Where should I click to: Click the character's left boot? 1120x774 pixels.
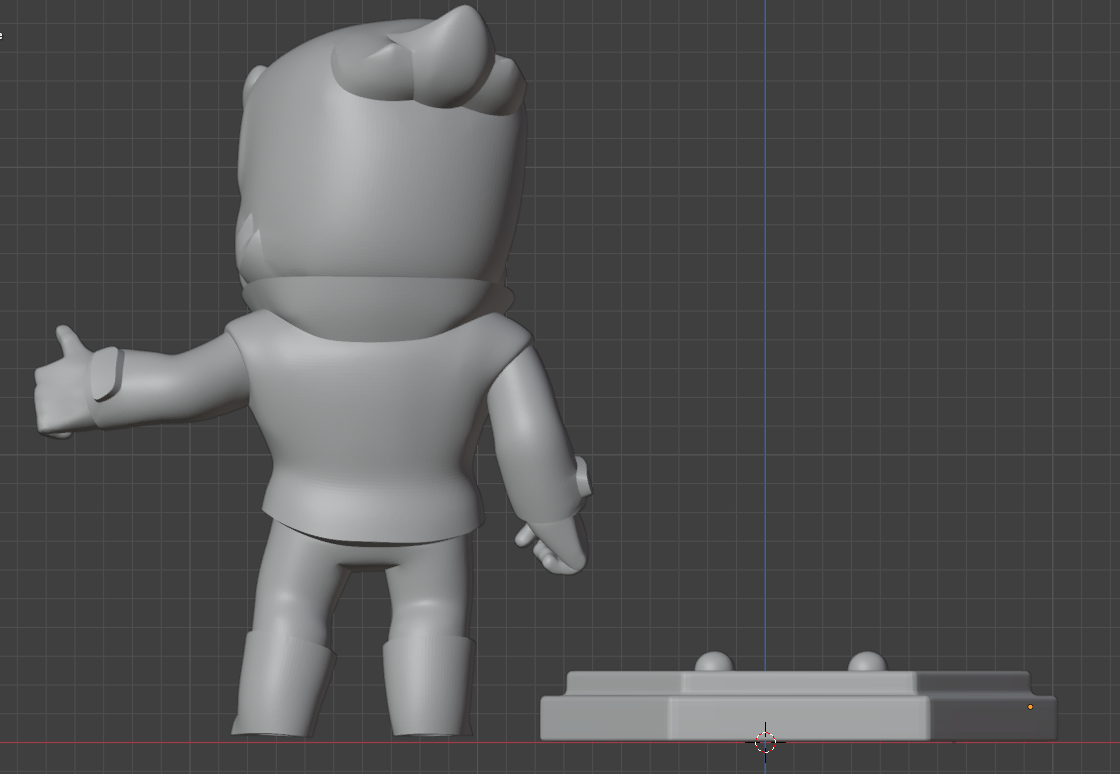pos(282,683)
